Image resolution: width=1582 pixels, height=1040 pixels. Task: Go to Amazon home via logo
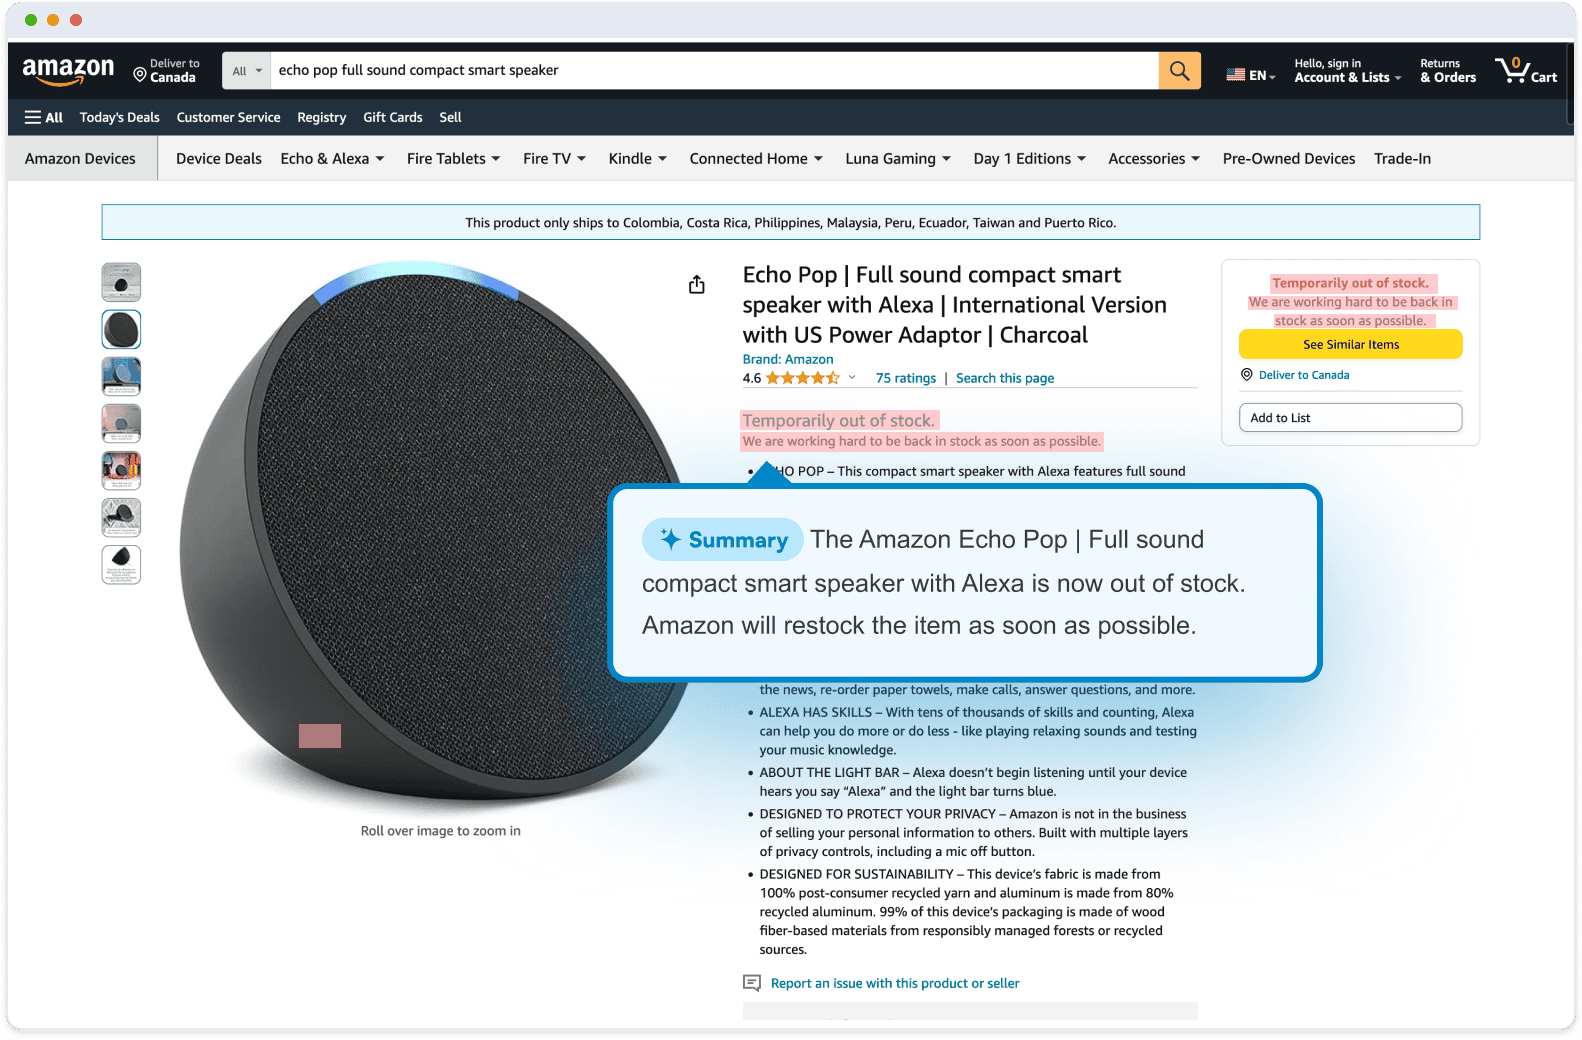click(68, 71)
